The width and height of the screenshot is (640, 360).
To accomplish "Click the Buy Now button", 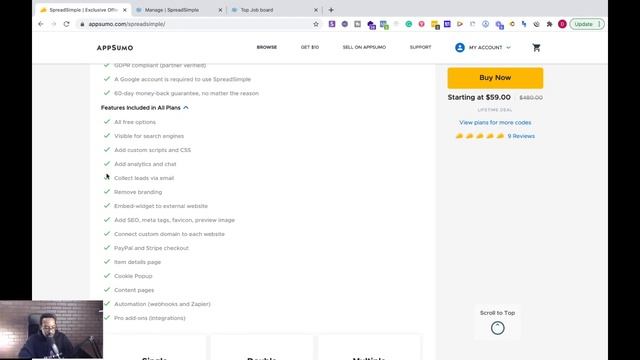I will (495, 78).
